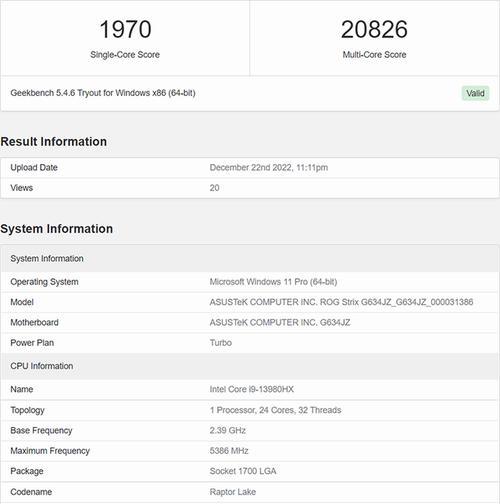Click the upload date December 22nd 2022 value
The height and width of the screenshot is (504, 500).
pos(269,167)
